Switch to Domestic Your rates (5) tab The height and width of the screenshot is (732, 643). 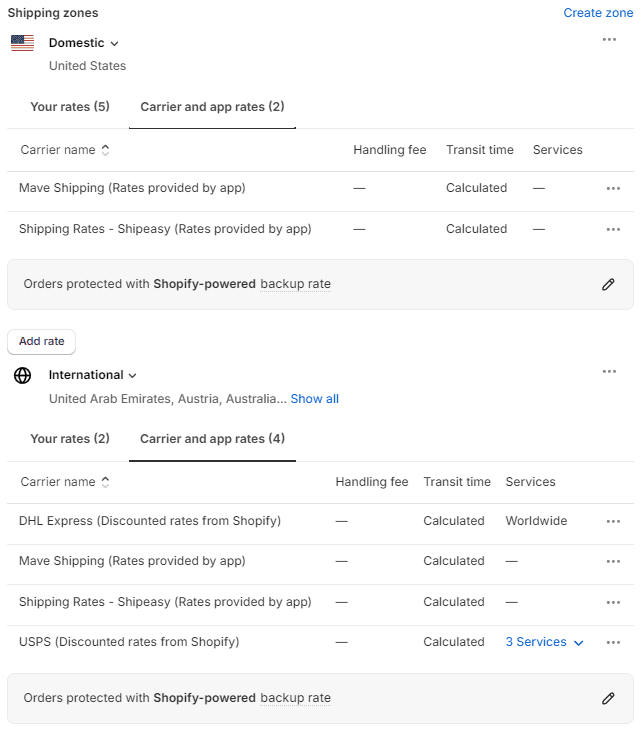click(x=70, y=106)
